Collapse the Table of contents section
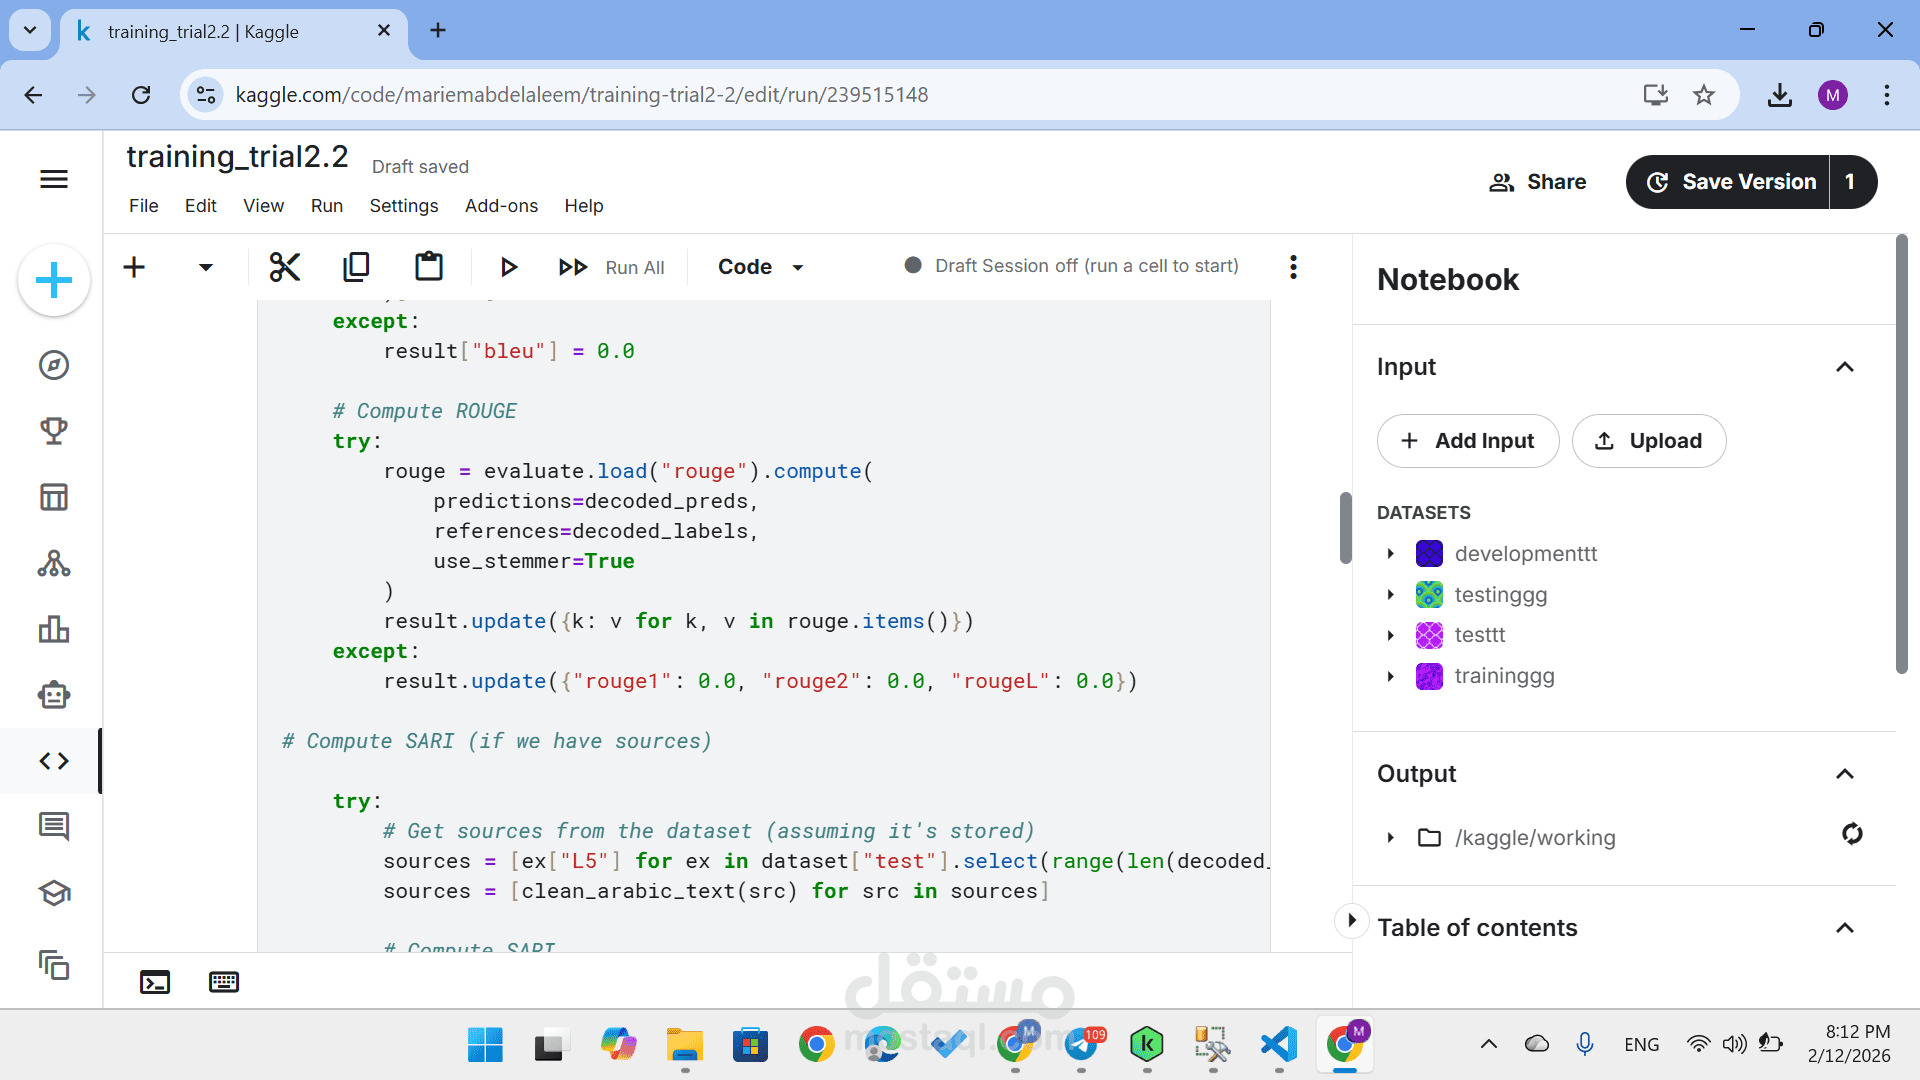This screenshot has height=1080, width=1920. [x=1845, y=928]
